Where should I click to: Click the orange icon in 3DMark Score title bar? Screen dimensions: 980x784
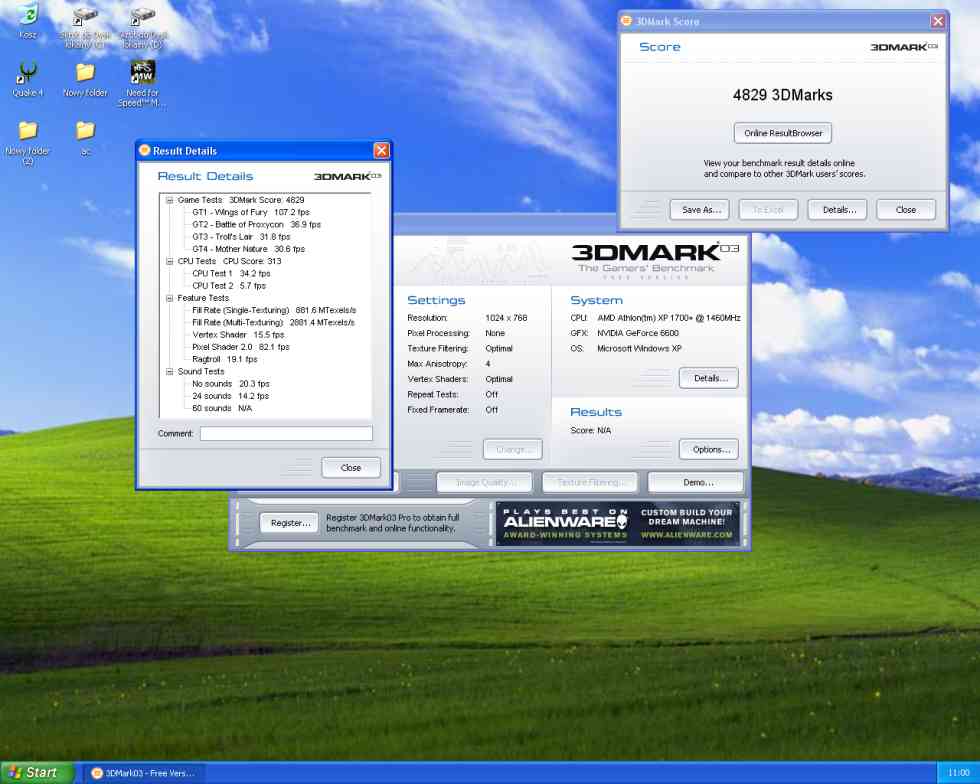[626, 21]
